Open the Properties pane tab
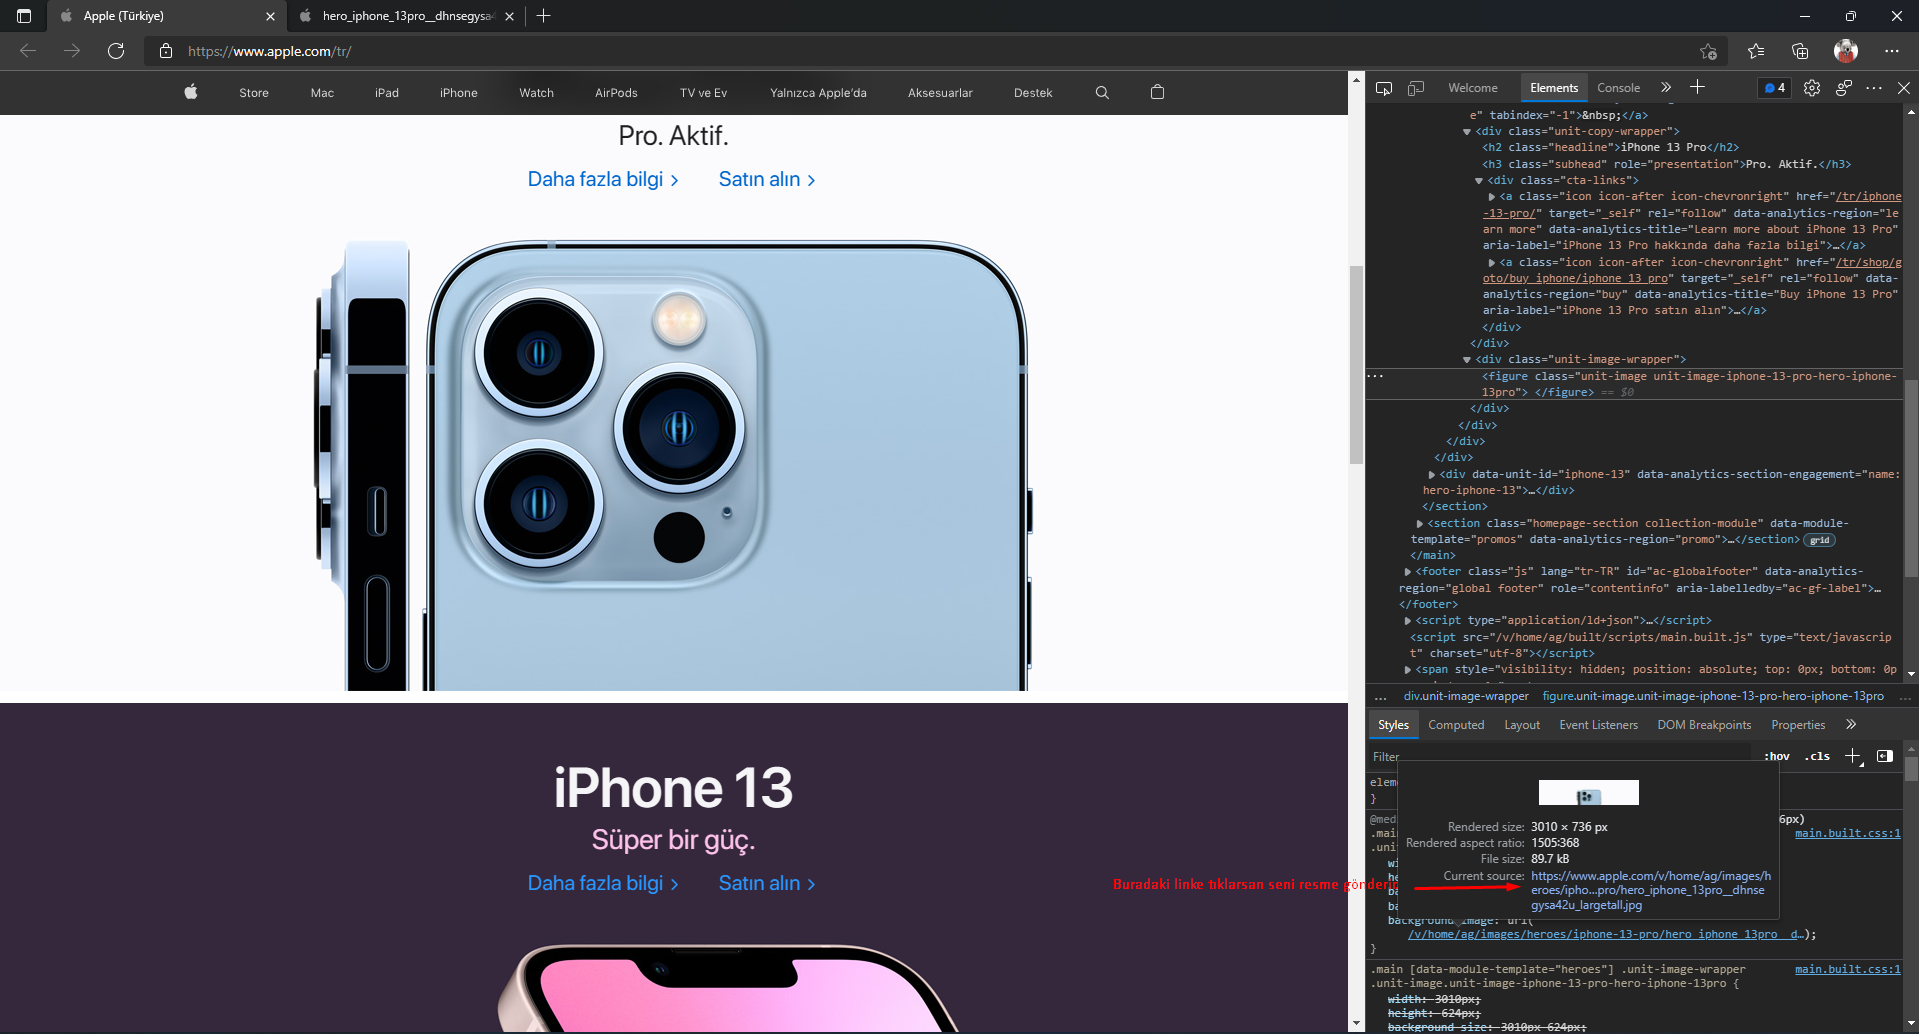Image resolution: width=1919 pixels, height=1034 pixels. pos(1798,725)
